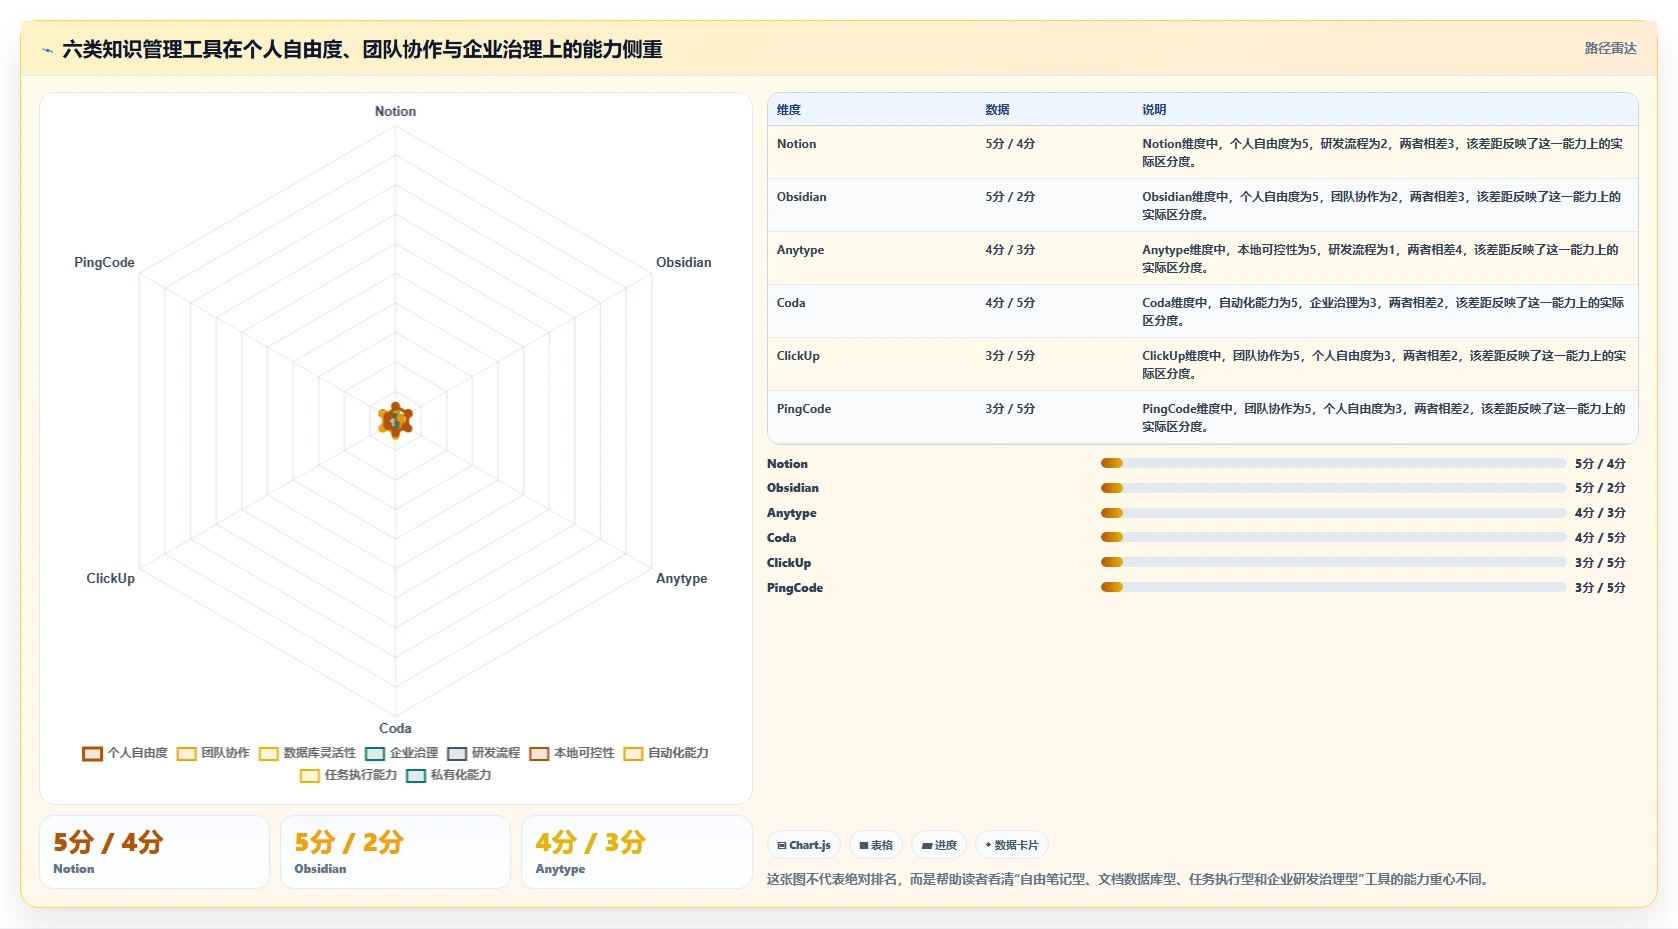Click the ClickUp progress bar
This screenshot has width=1678, height=929.
tap(1333, 563)
